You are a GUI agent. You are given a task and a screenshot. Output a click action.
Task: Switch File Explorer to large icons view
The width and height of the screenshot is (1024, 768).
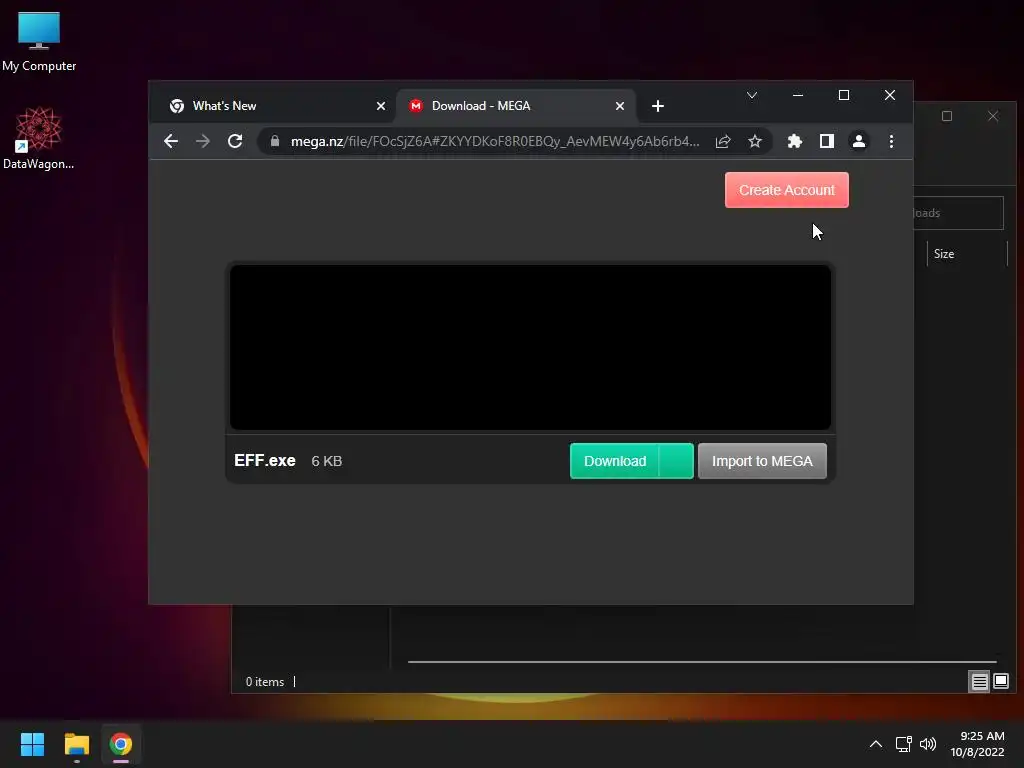click(x=1000, y=682)
